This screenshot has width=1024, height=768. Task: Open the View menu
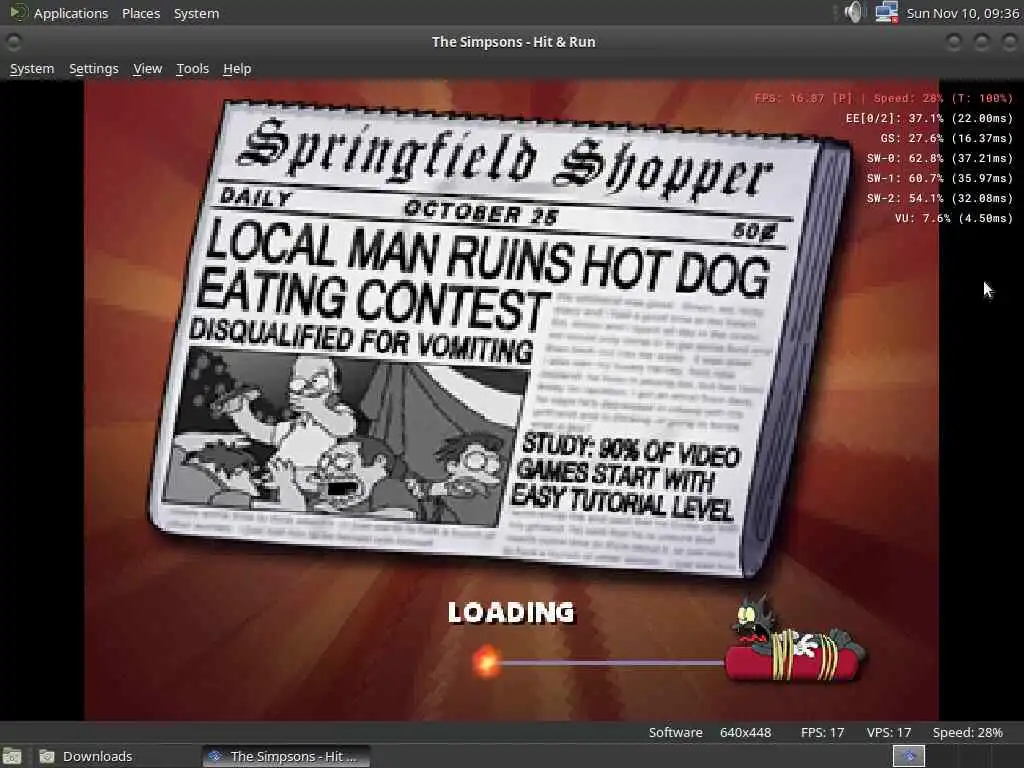click(148, 69)
